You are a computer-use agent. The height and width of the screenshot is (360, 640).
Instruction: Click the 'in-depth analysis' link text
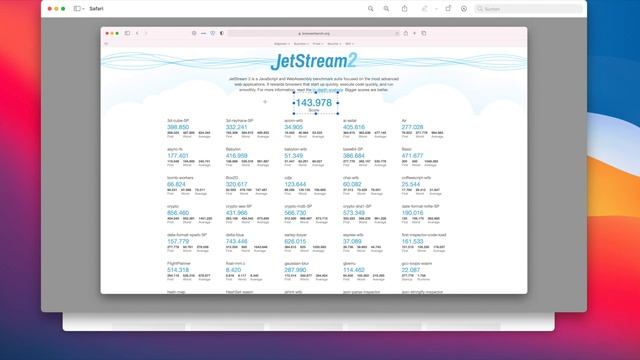(x=328, y=90)
